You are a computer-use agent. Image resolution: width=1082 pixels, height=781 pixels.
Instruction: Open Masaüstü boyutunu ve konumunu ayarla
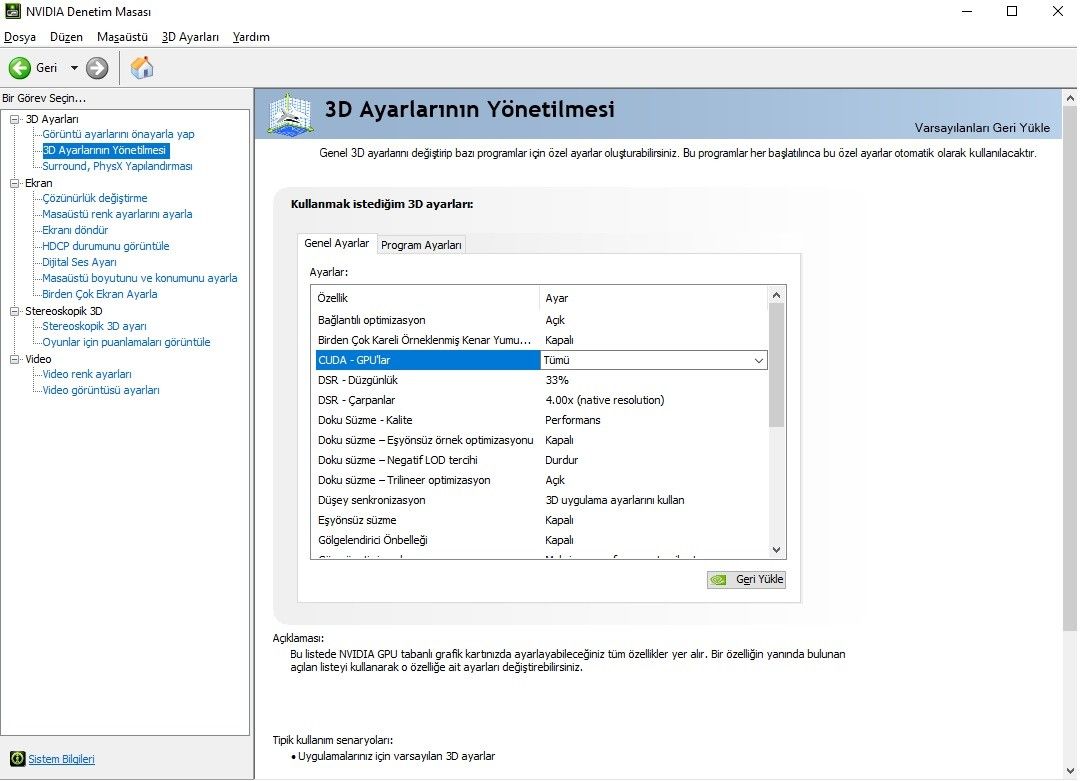point(139,278)
